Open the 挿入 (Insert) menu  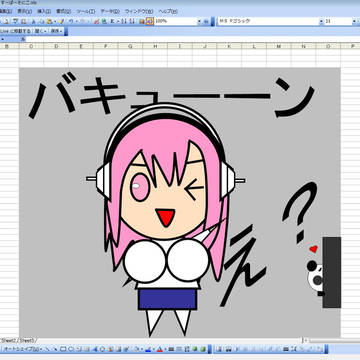tap(44, 11)
